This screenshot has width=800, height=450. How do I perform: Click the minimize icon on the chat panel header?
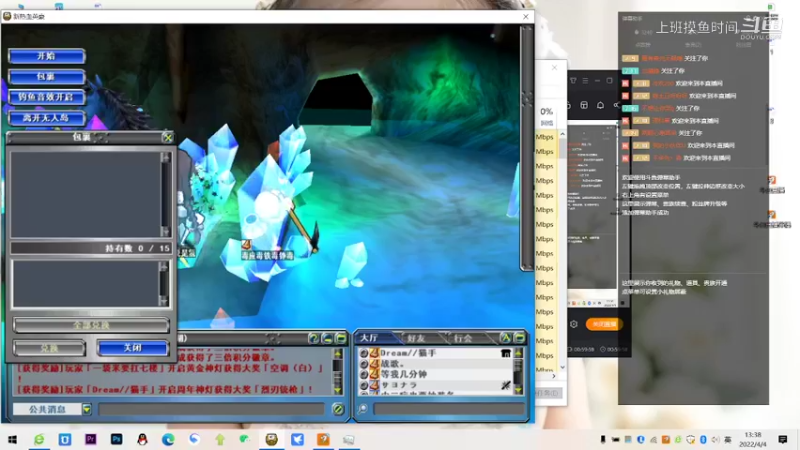tap(327, 338)
